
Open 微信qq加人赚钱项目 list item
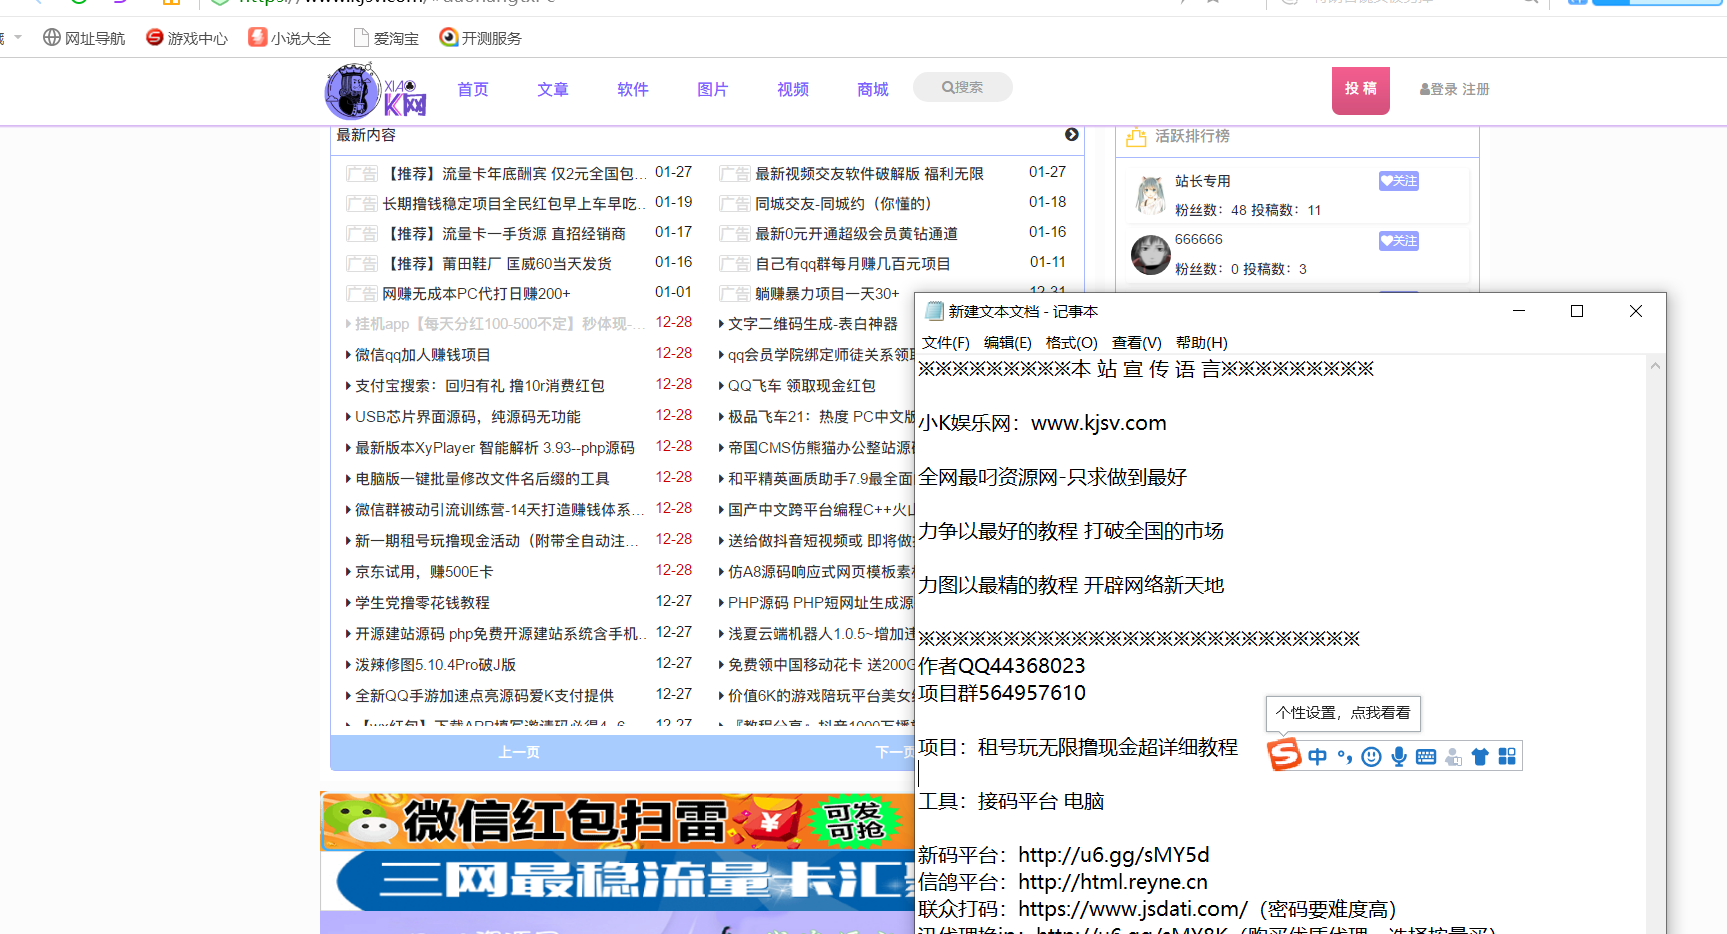click(x=423, y=355)
